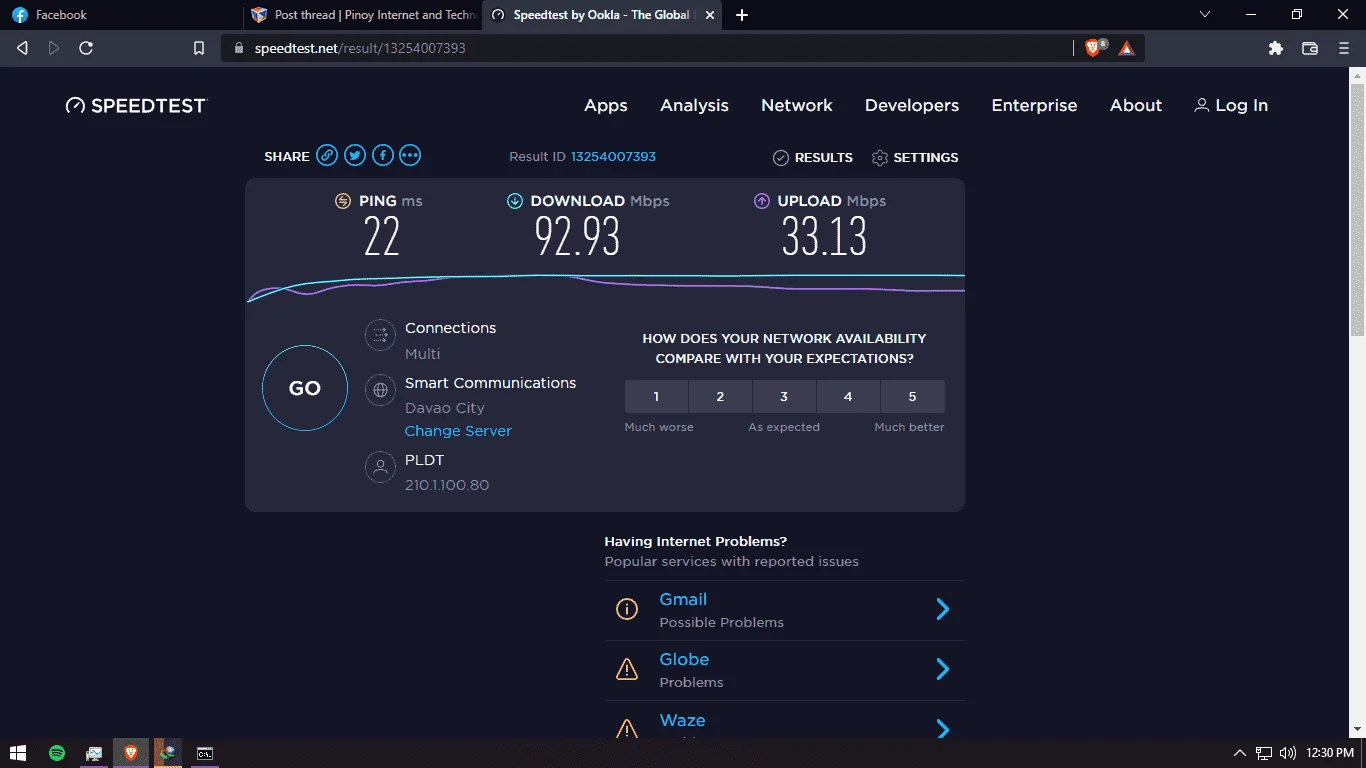Viewport: 1366px width, 768px height.
Task: Click the user icon beside PLDT
Action: (380, 467)
